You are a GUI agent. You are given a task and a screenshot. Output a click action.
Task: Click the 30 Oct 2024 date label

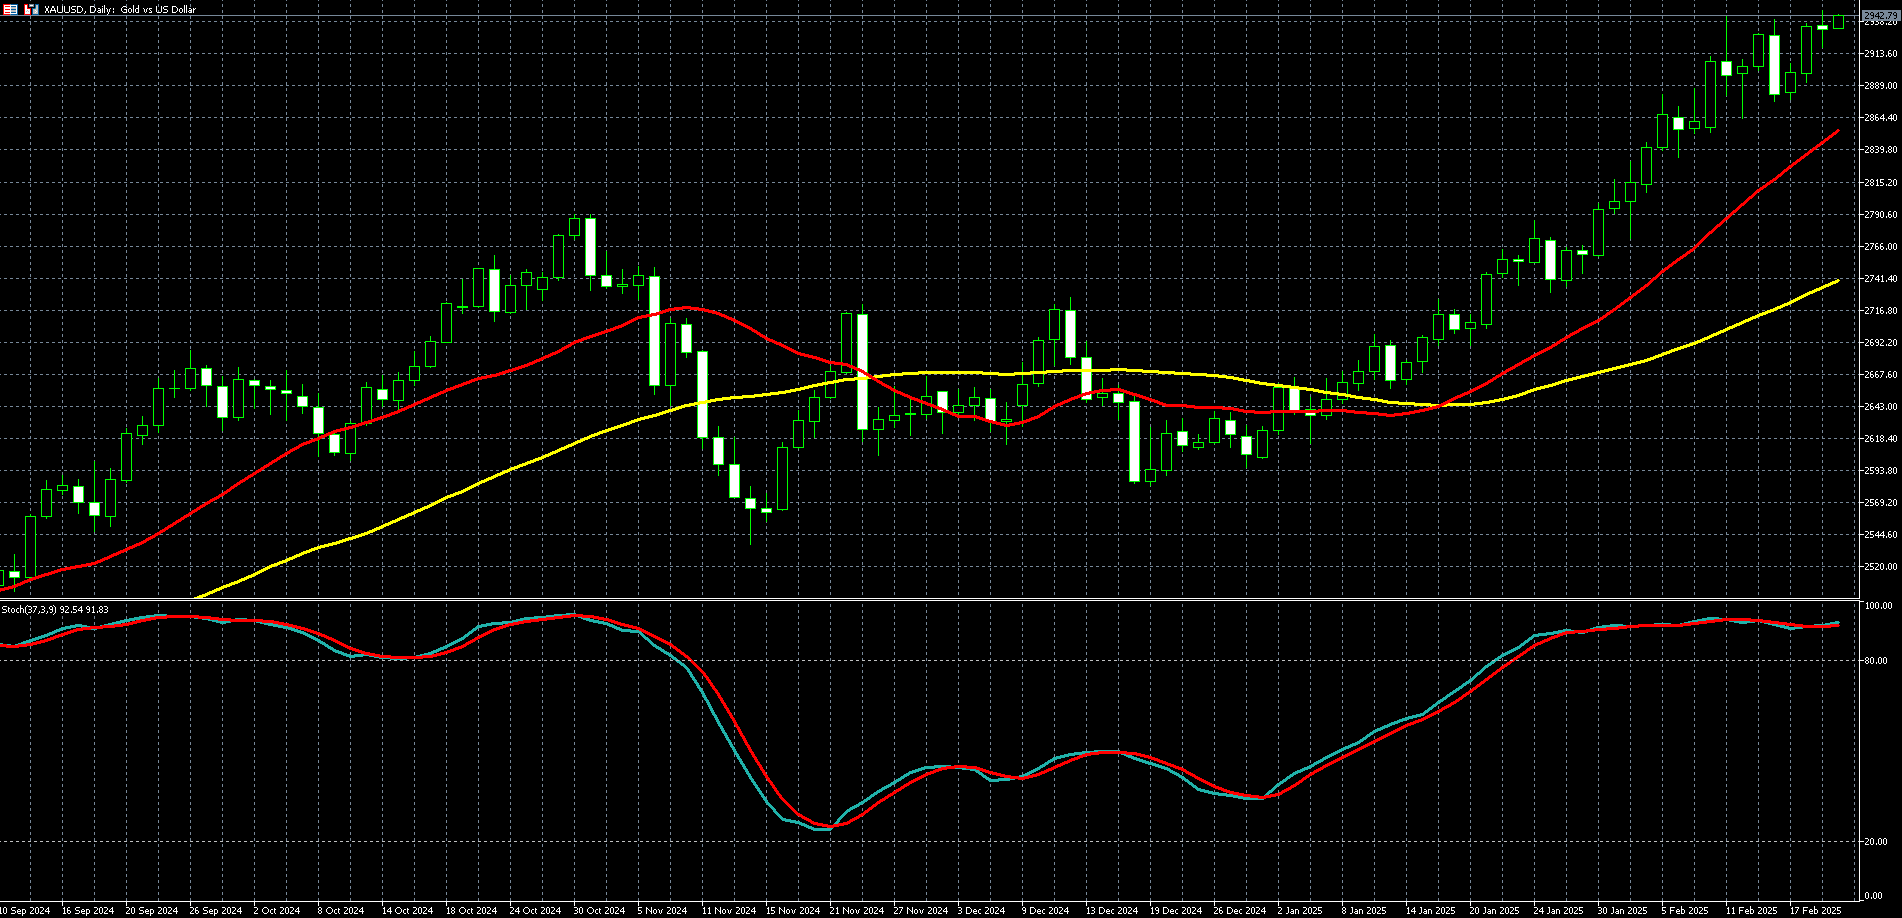point(599,911)
